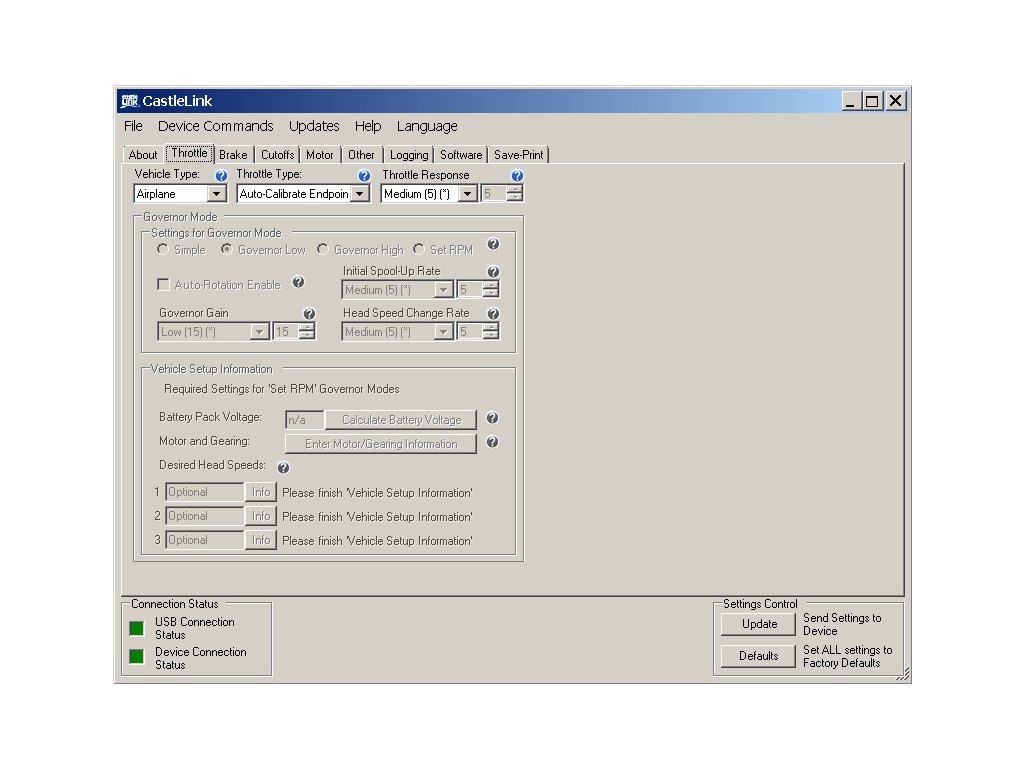
Task: Expand the Throttle Type dropdown list
Action: (x=360, y=194)
